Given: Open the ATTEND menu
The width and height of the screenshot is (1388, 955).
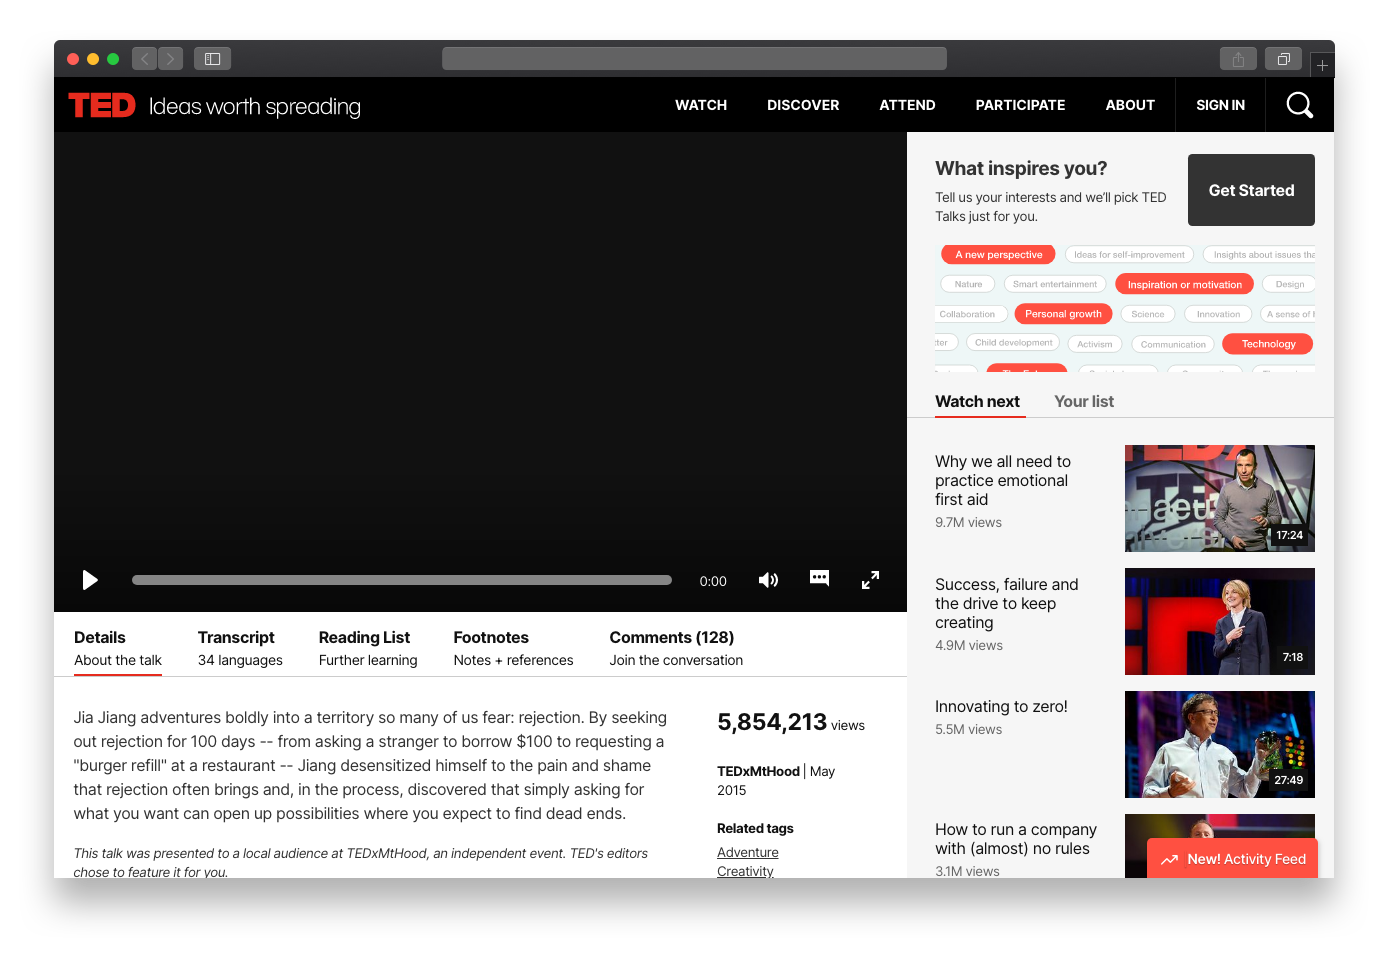Looking at the screenshot, I should point(907,105).
